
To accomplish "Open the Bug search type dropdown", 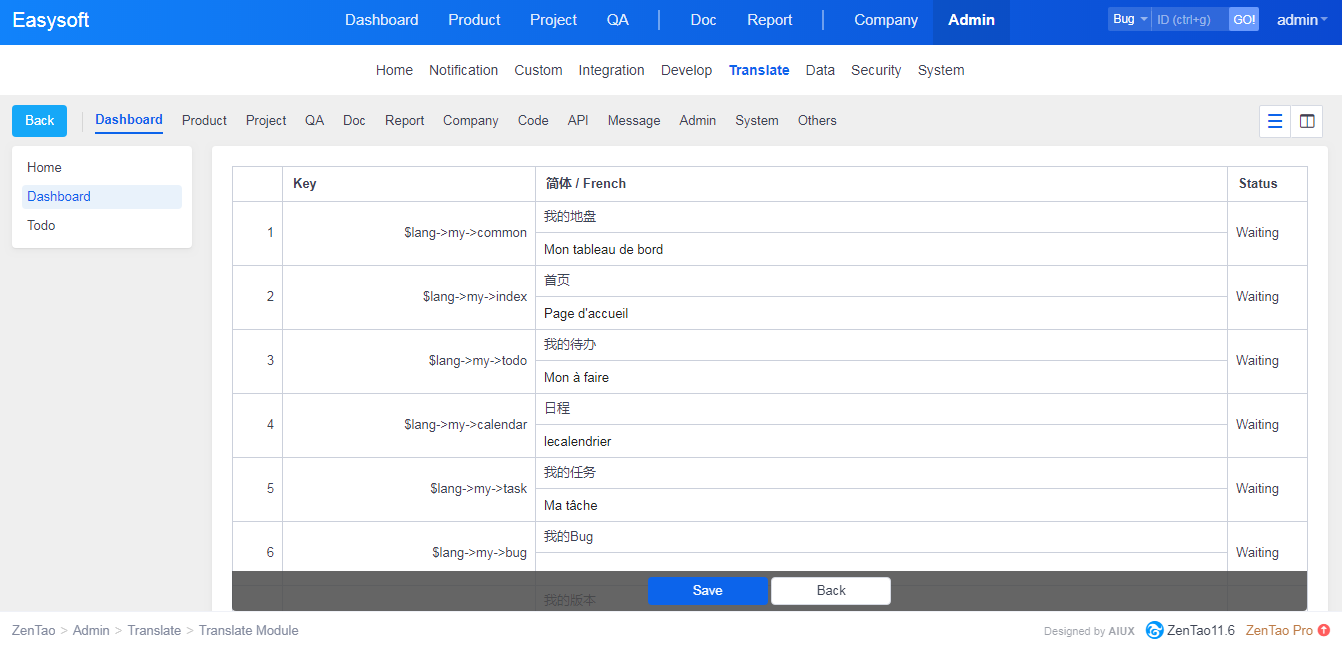I will (1129, 19).
